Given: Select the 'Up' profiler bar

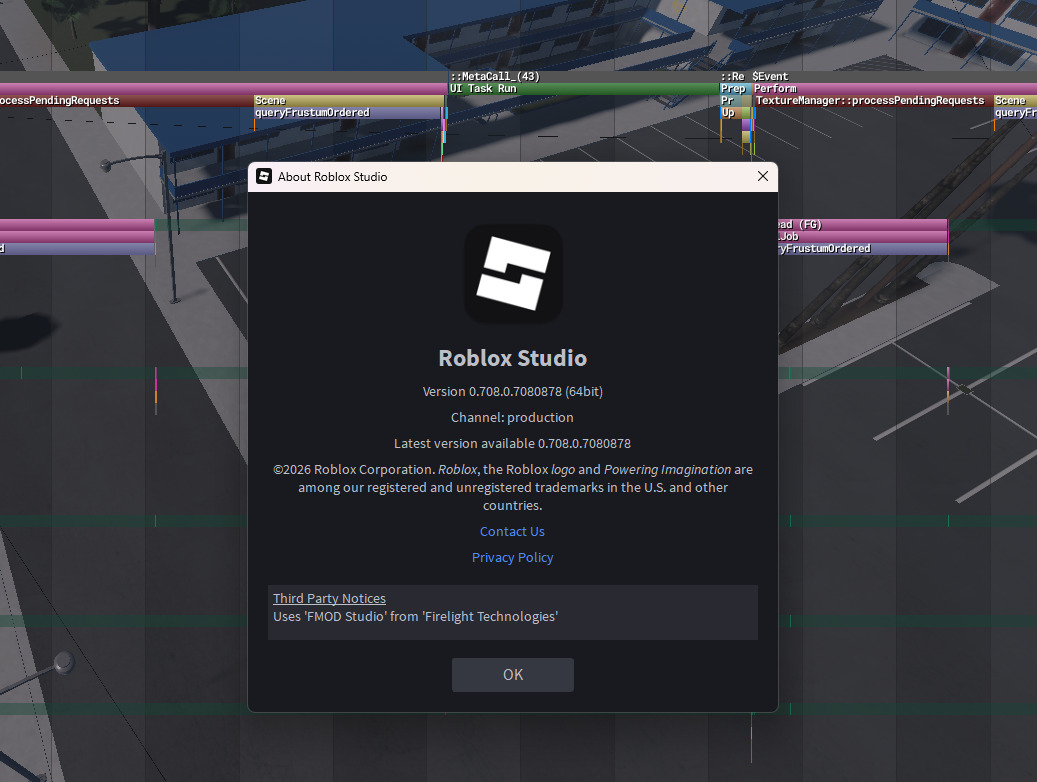Looking at the screenshot, I should 731,112.
